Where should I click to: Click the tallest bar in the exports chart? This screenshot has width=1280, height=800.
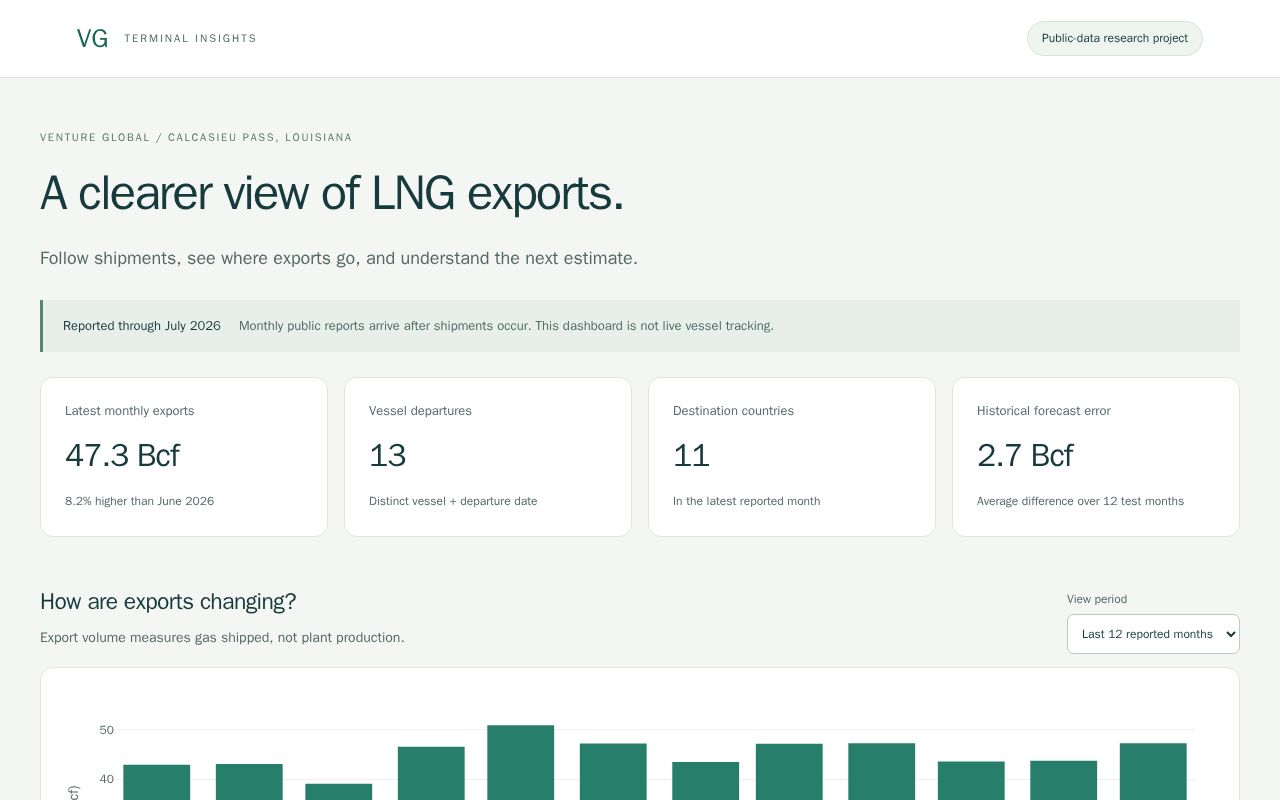coord(520,762)
